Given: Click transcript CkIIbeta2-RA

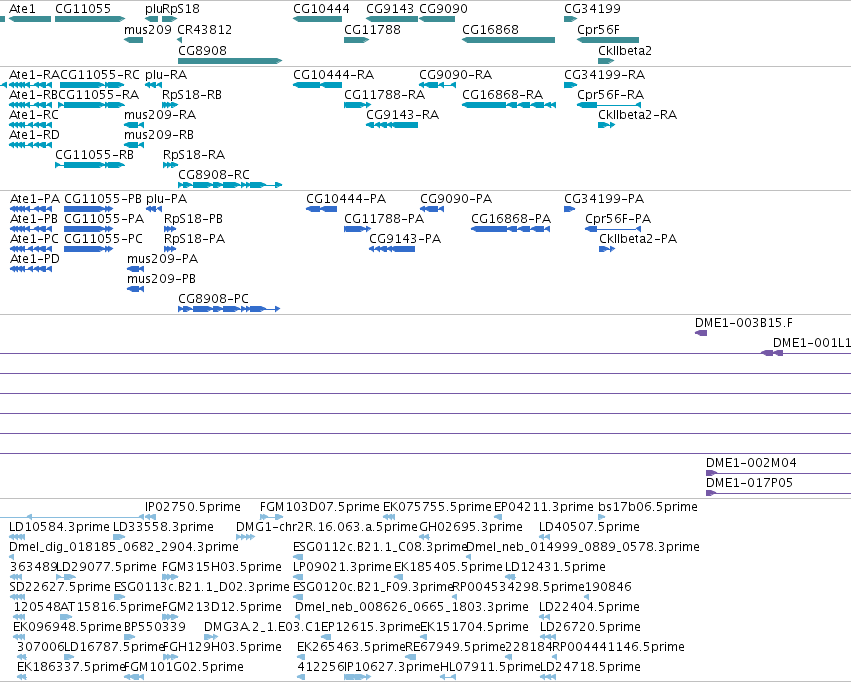Looking at the screenshot, I should coord(606,125).
